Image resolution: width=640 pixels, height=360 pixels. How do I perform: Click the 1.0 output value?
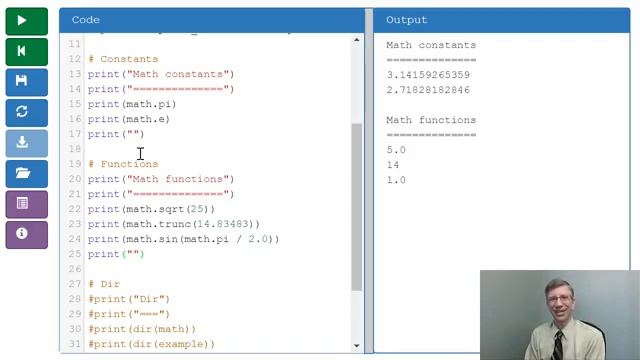[396, 180]
